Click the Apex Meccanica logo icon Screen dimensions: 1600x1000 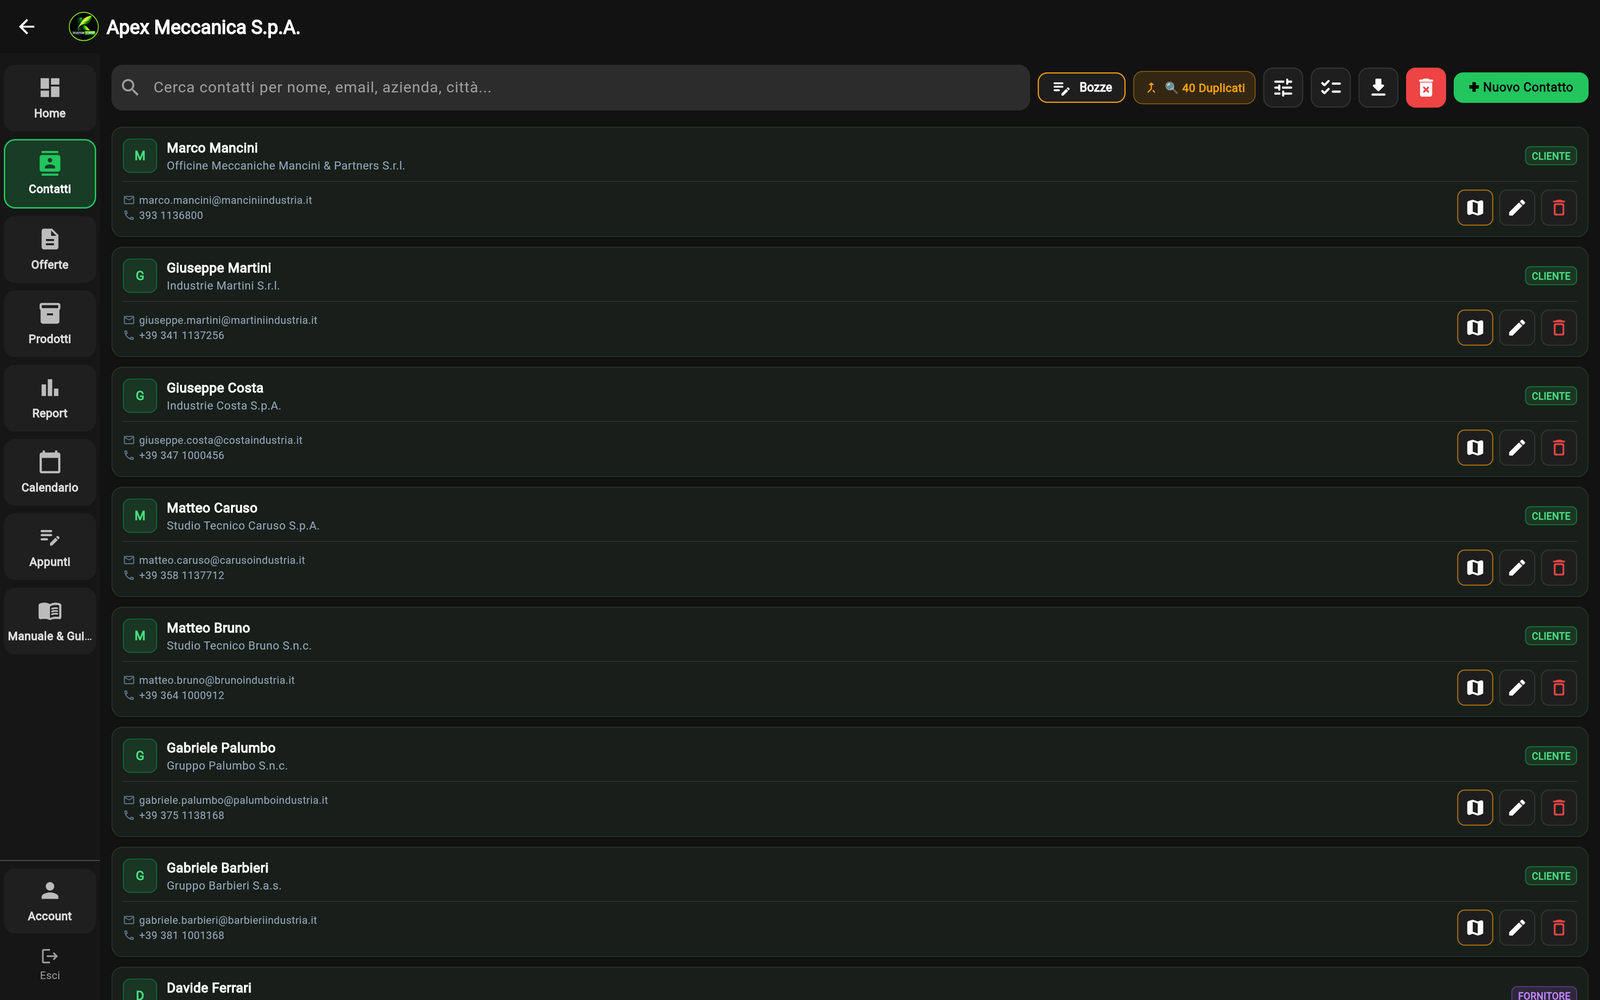(x=84, y=27)
